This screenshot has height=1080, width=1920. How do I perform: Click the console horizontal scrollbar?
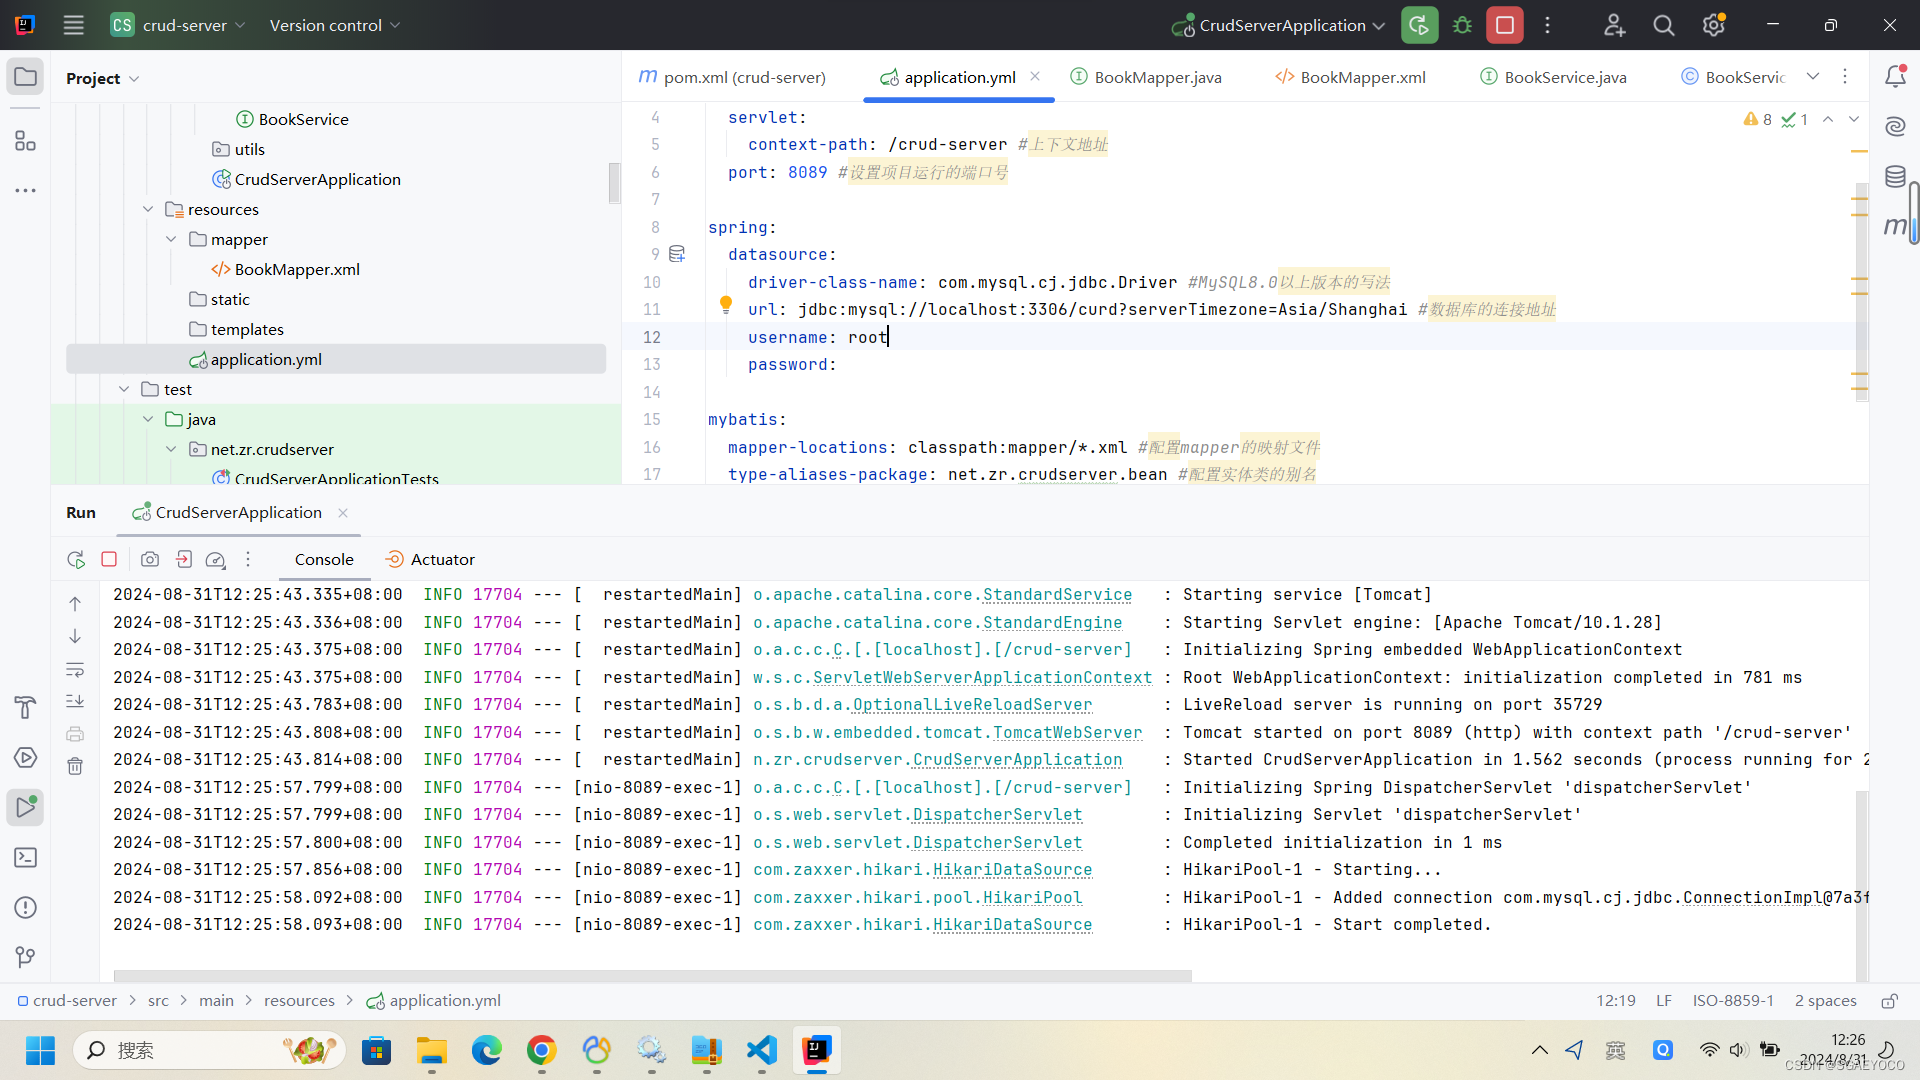(652, 975)
